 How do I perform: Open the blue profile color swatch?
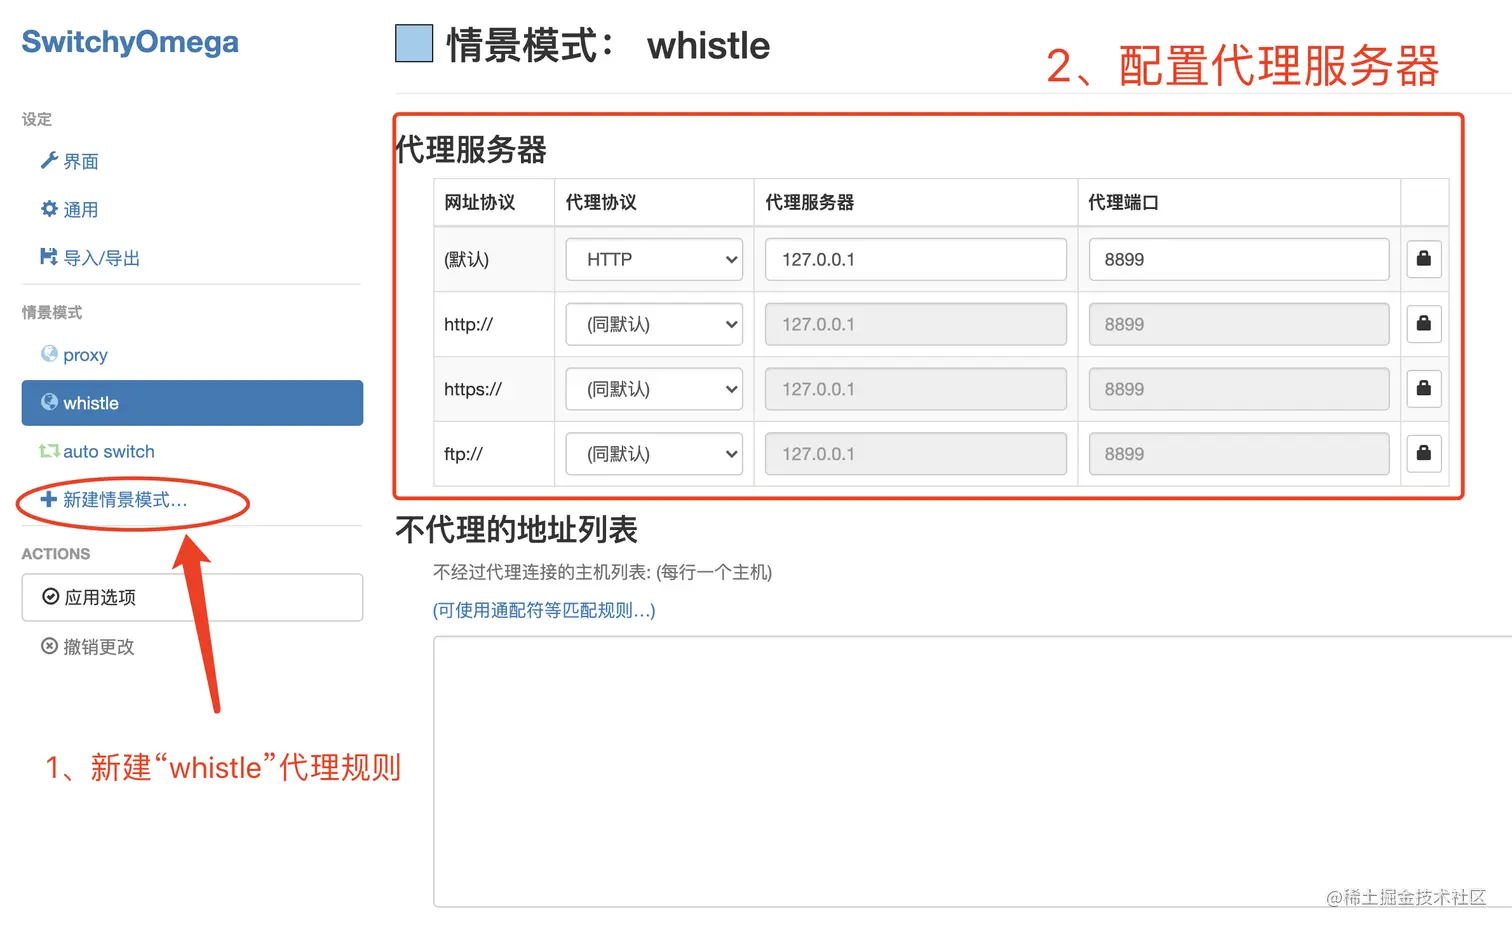coord(414,44)
